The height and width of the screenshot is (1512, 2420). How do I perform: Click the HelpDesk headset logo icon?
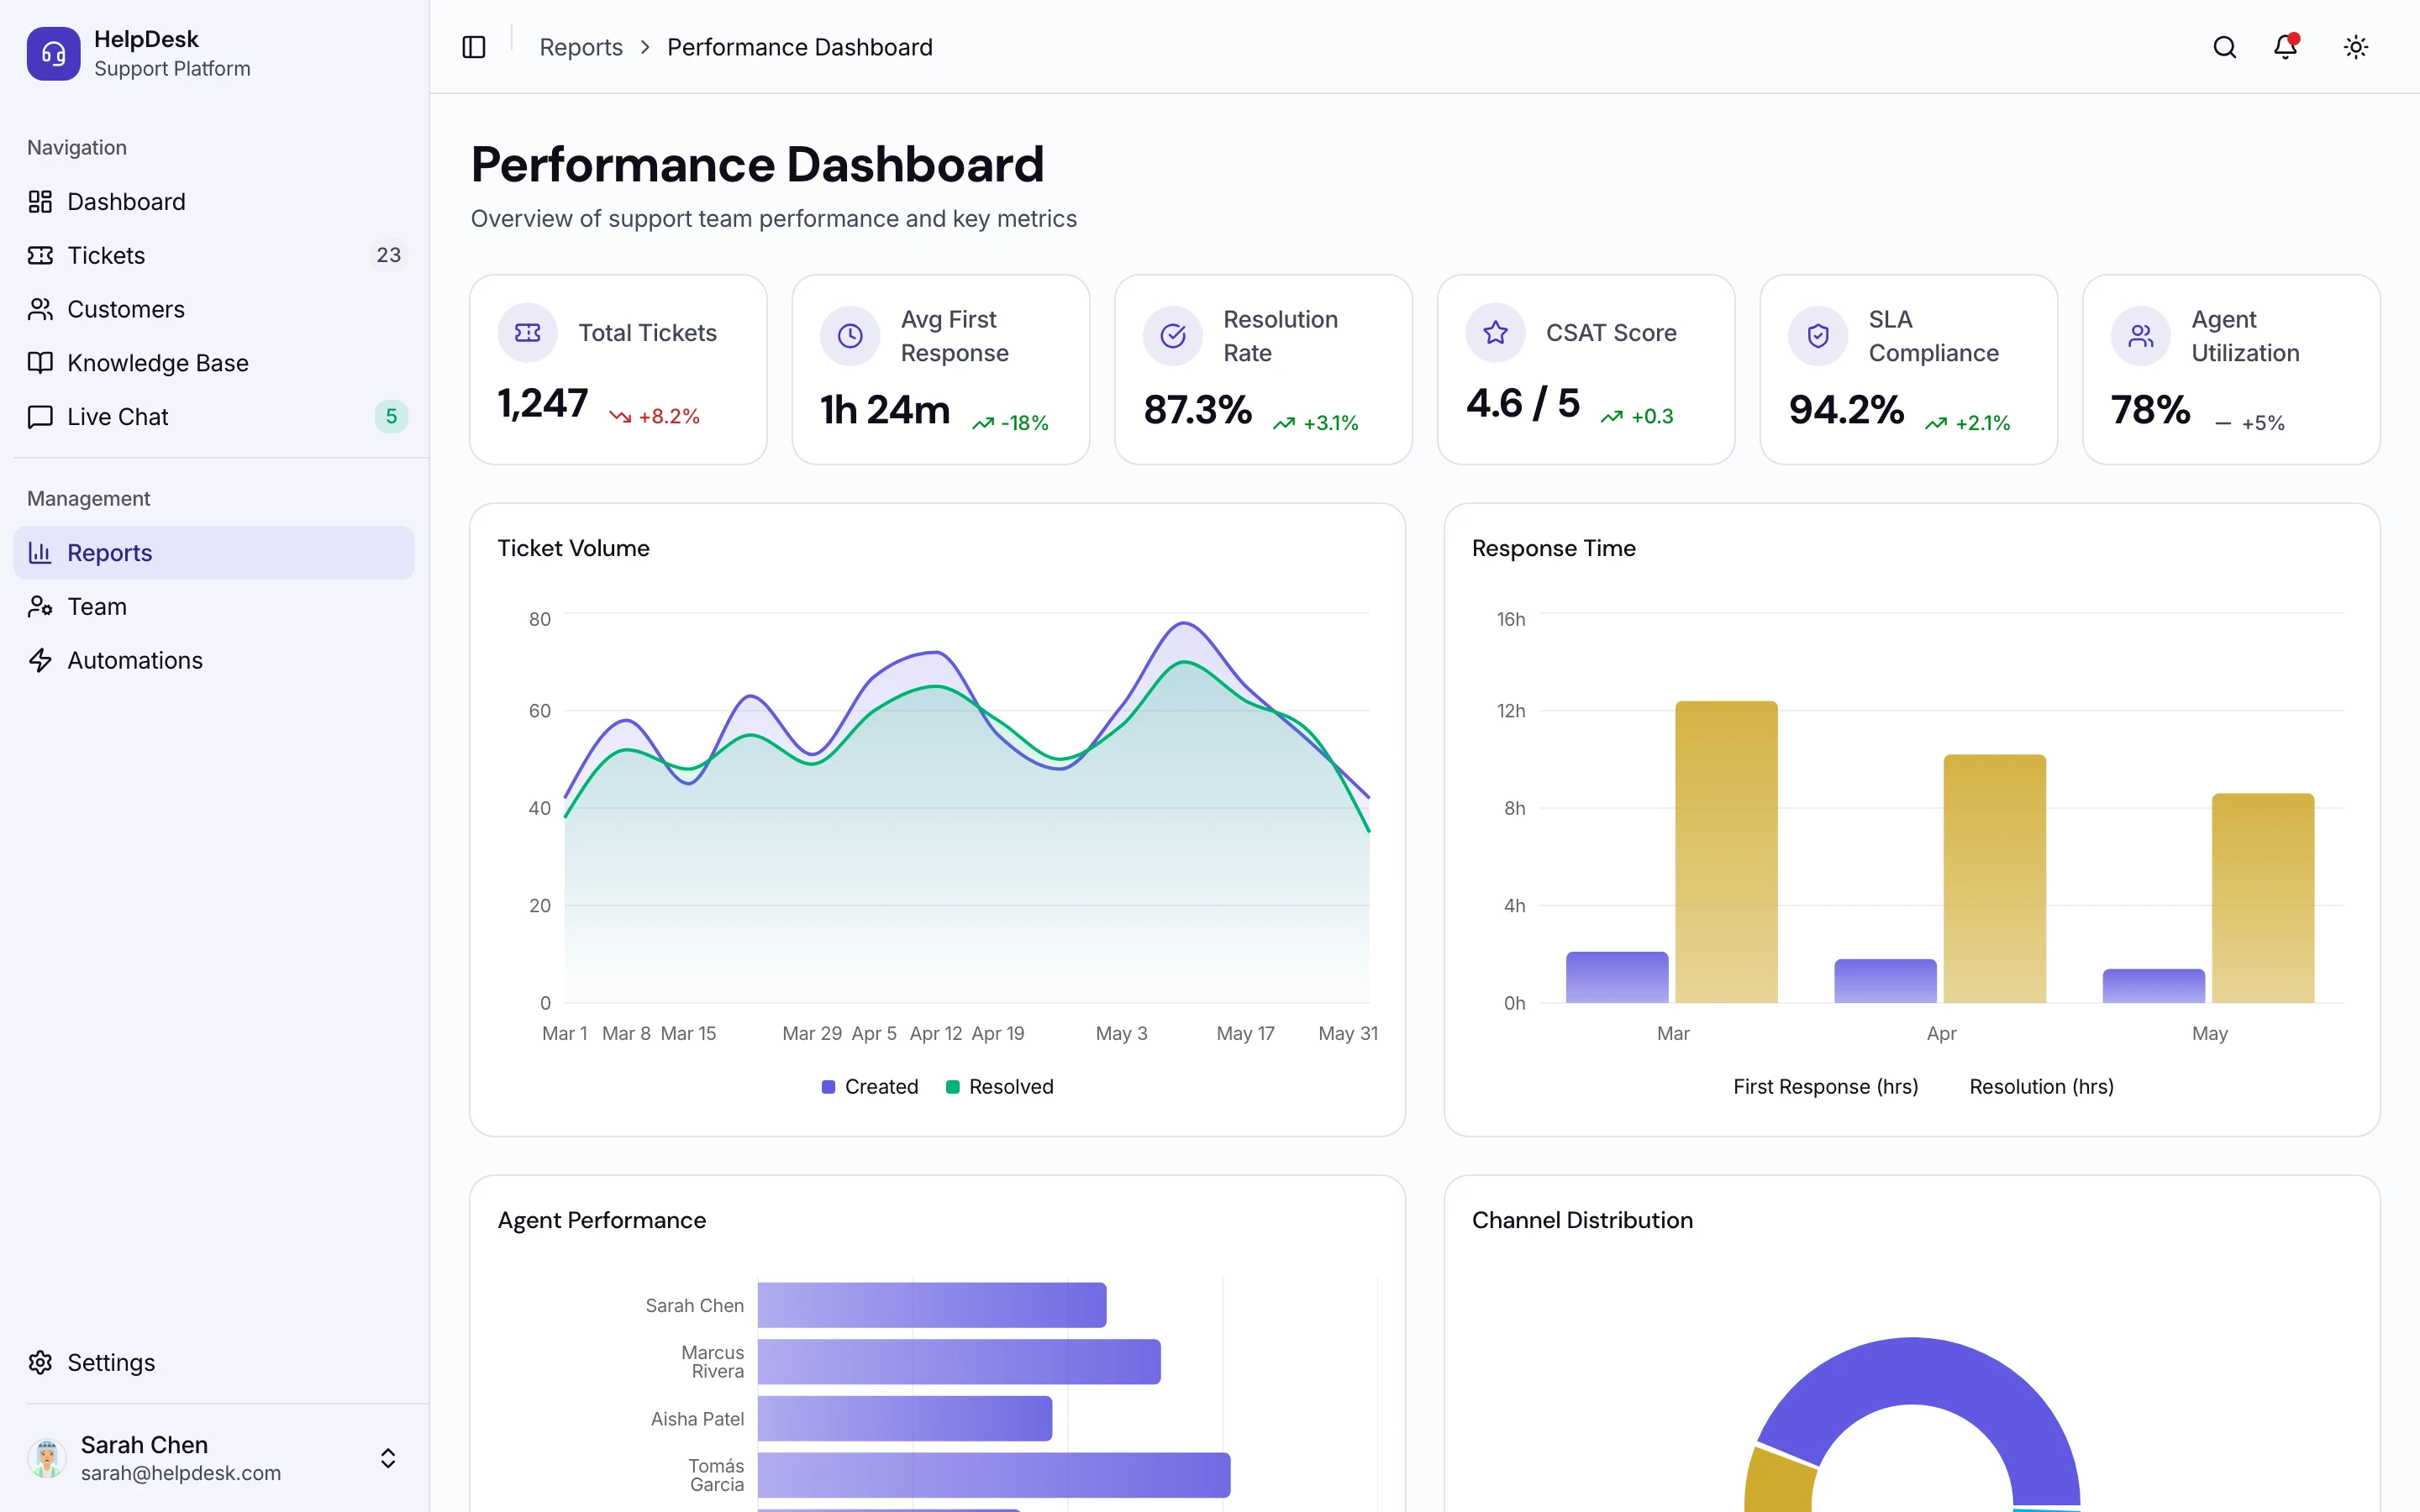53,53
